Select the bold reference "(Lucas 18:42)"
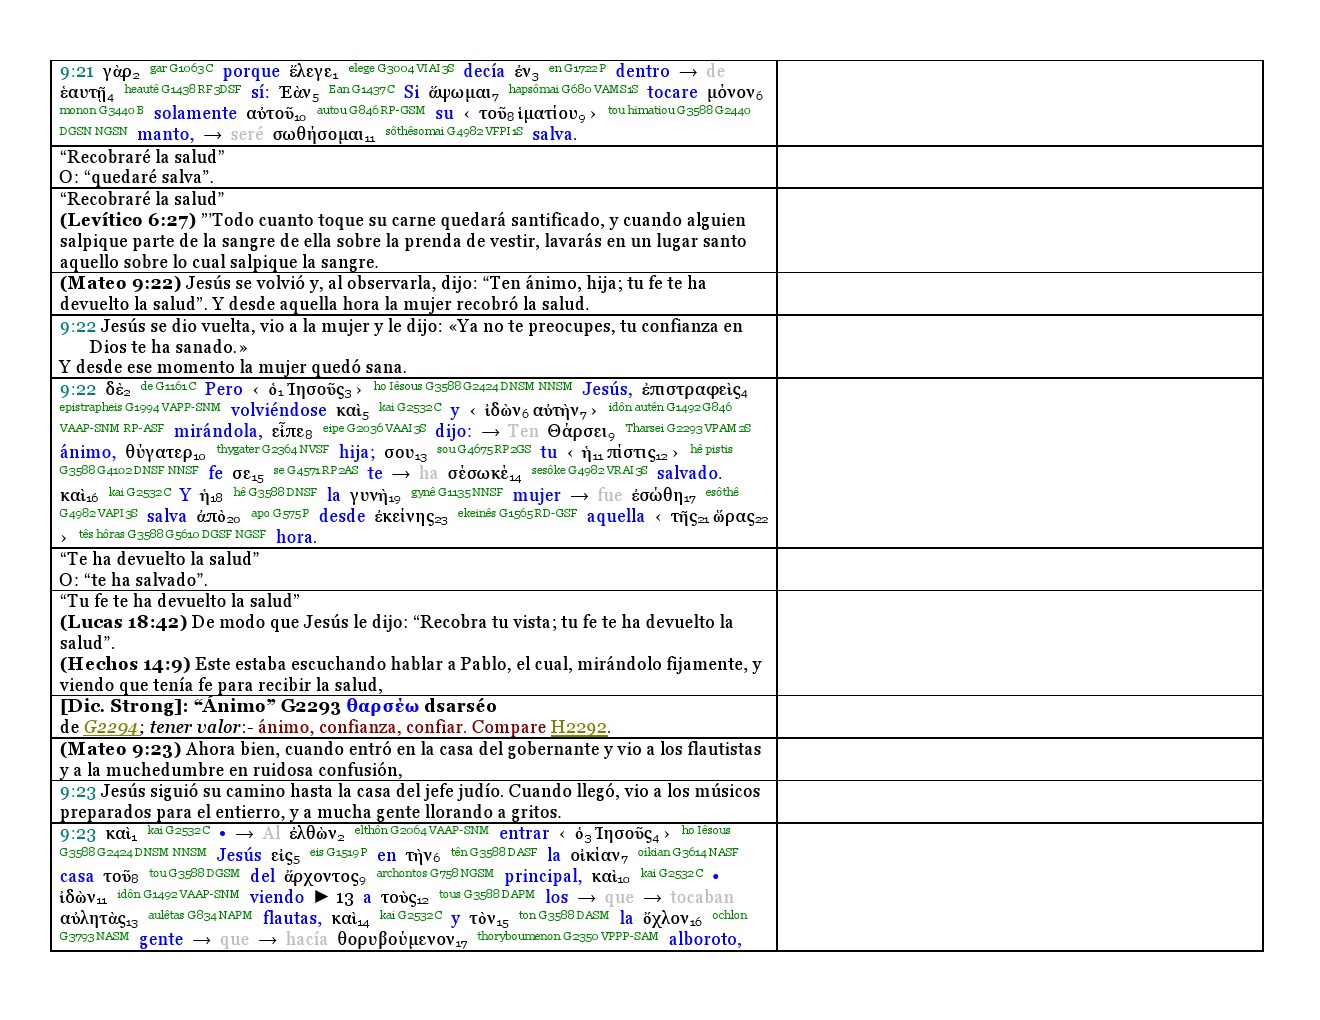1320x1020 pixels. coord(123,622)
